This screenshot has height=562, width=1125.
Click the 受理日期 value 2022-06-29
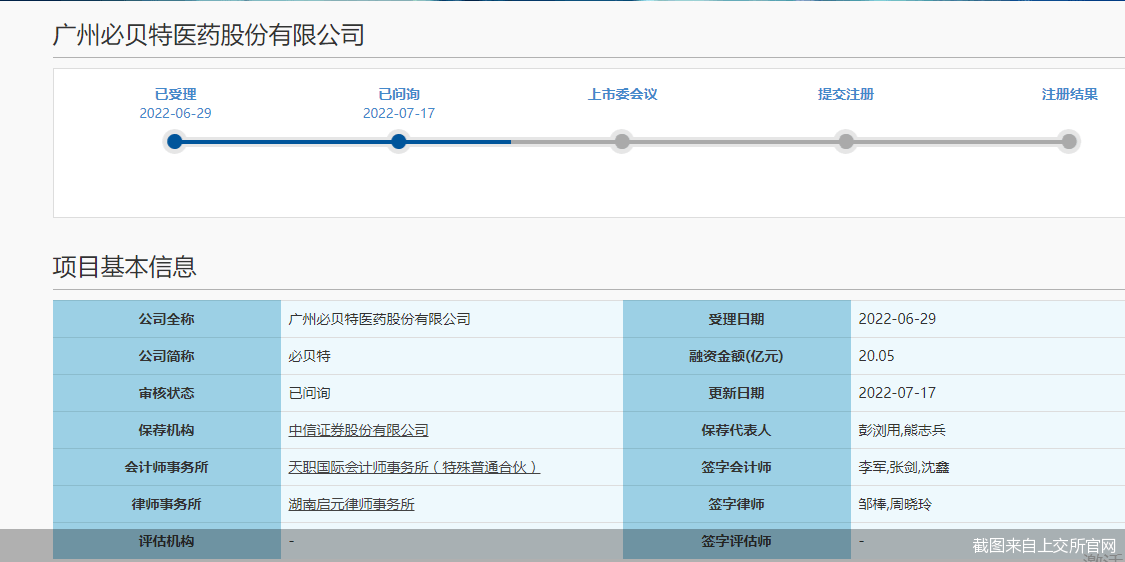(897, 319)
